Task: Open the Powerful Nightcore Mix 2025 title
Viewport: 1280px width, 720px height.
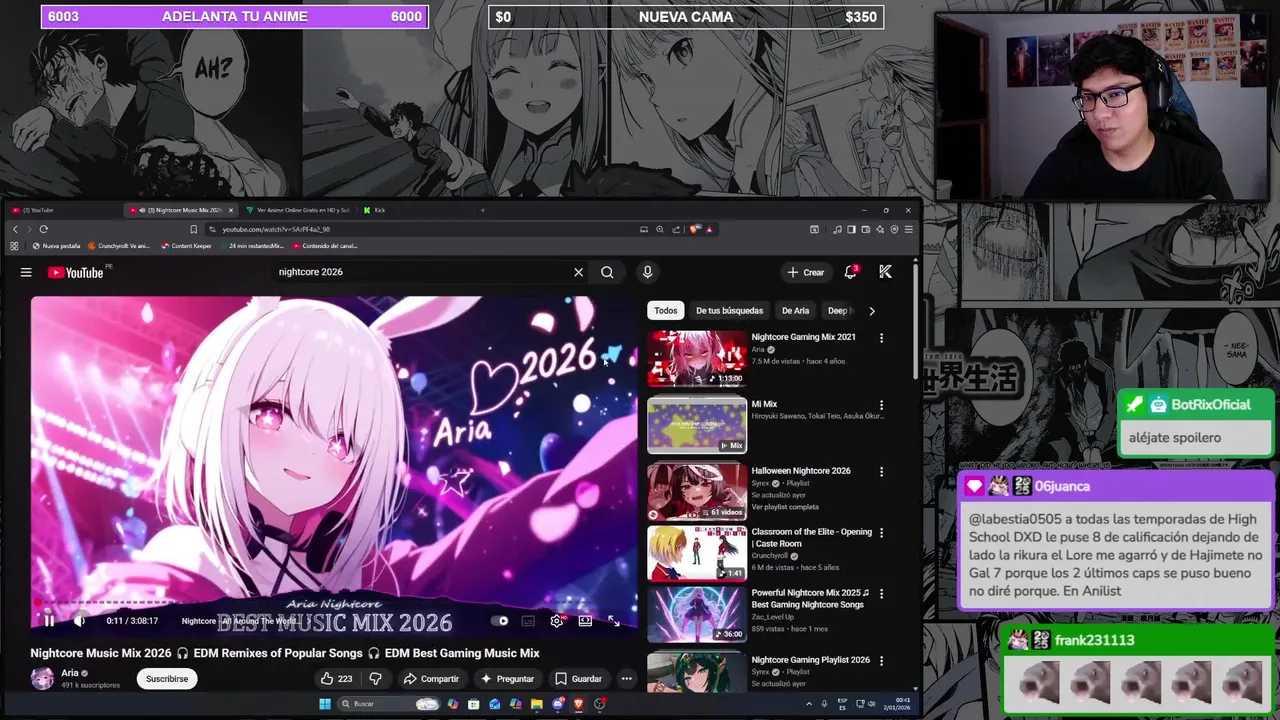Action: tap(809, 599)
